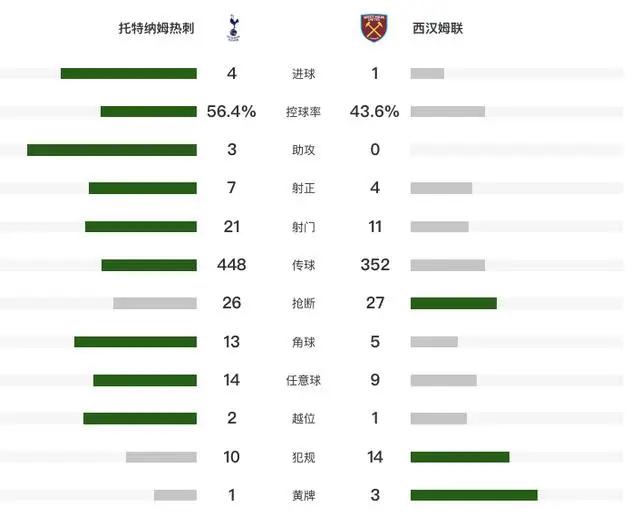Select the 448 passes value

pos(231,265)
